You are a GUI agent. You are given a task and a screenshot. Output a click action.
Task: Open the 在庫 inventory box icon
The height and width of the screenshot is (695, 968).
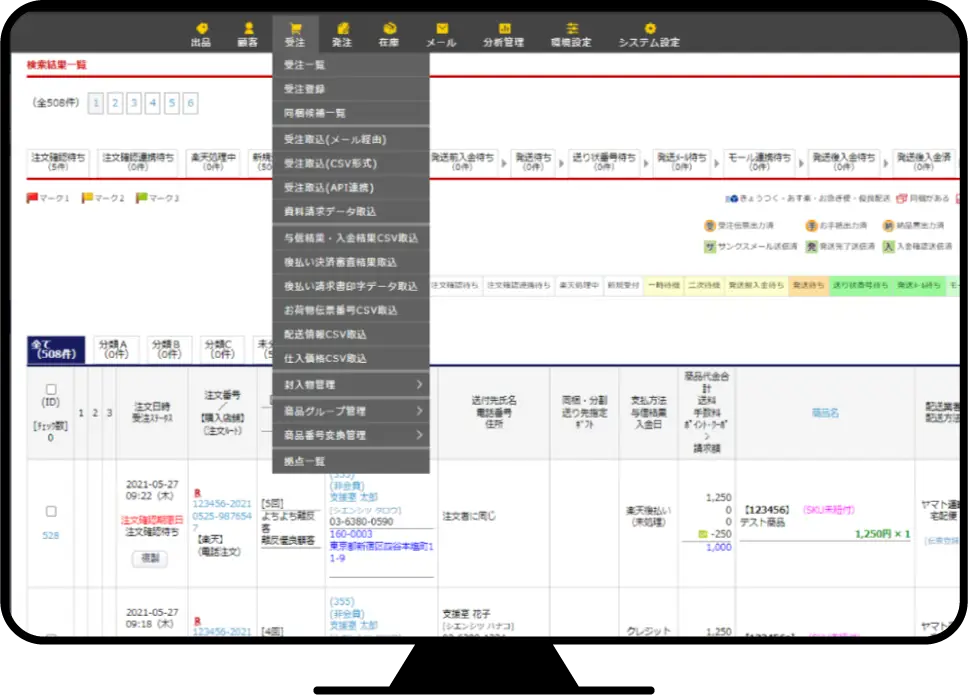390,29
